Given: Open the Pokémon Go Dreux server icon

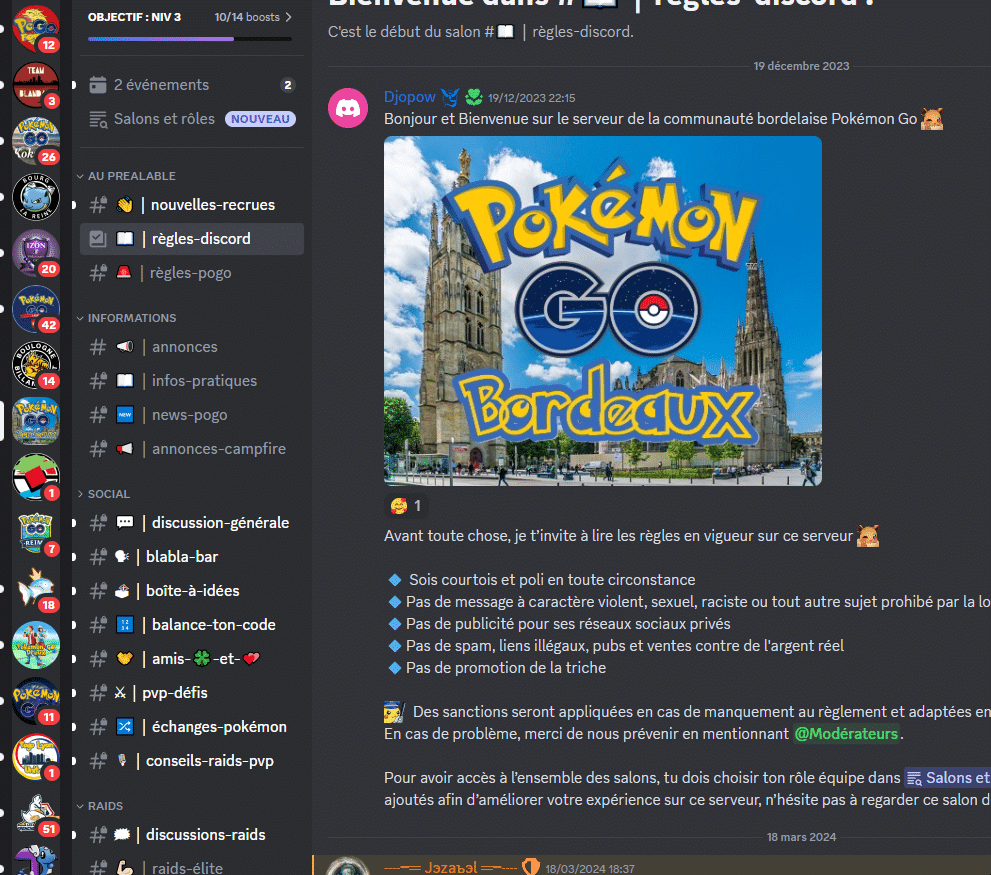Looking at the screenshot, I should (36, 645).
